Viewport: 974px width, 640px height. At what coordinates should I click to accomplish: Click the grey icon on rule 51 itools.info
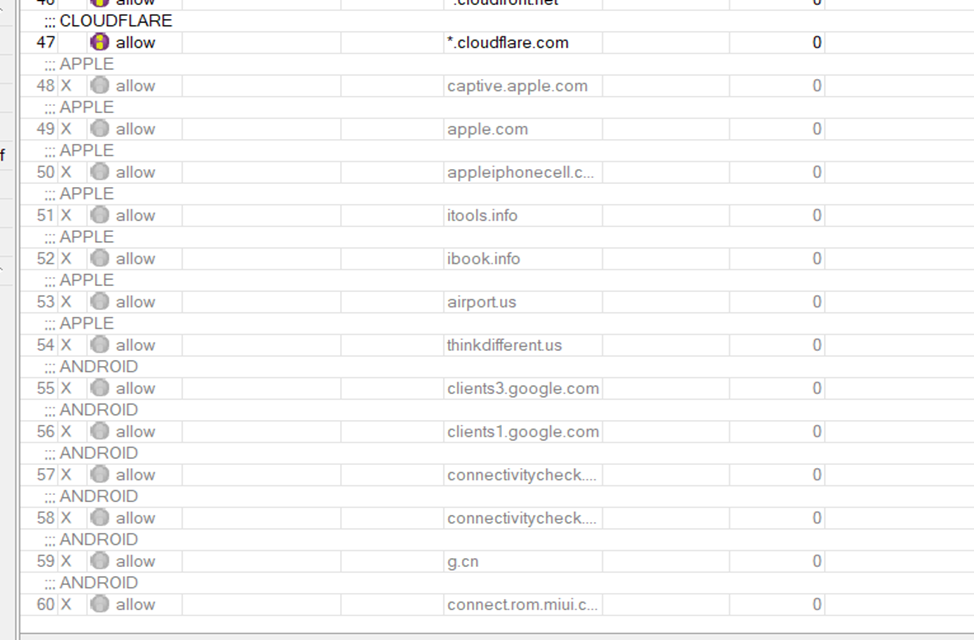point(99,215)
